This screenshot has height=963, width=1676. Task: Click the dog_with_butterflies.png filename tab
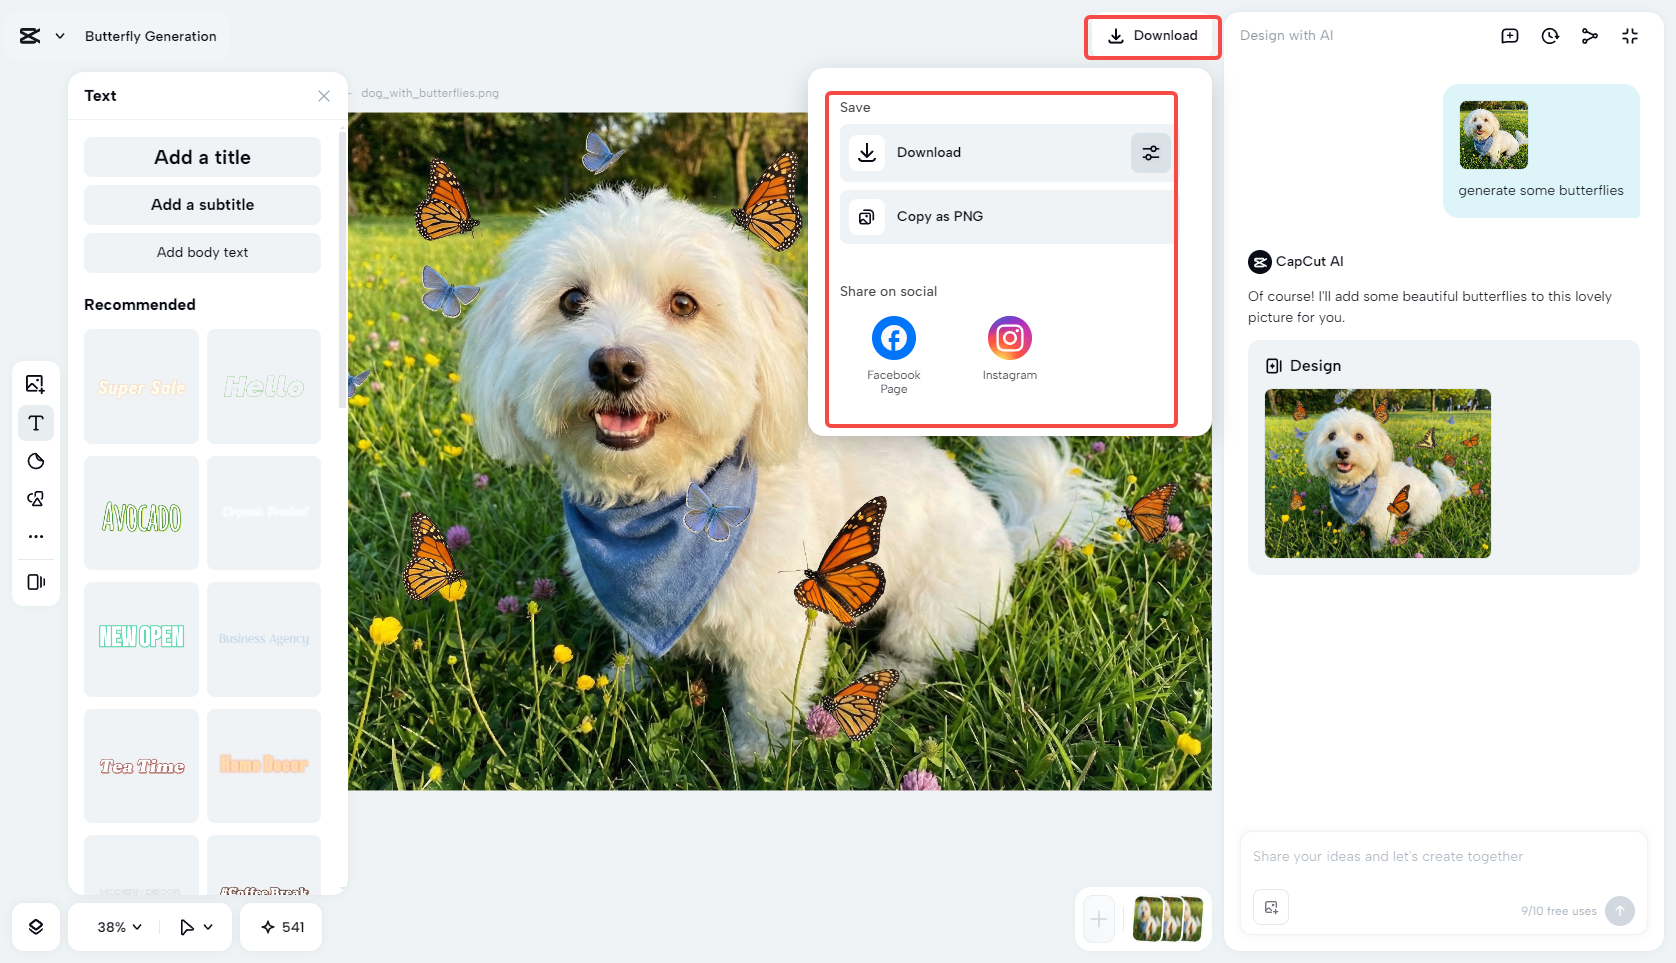point(430,92)
